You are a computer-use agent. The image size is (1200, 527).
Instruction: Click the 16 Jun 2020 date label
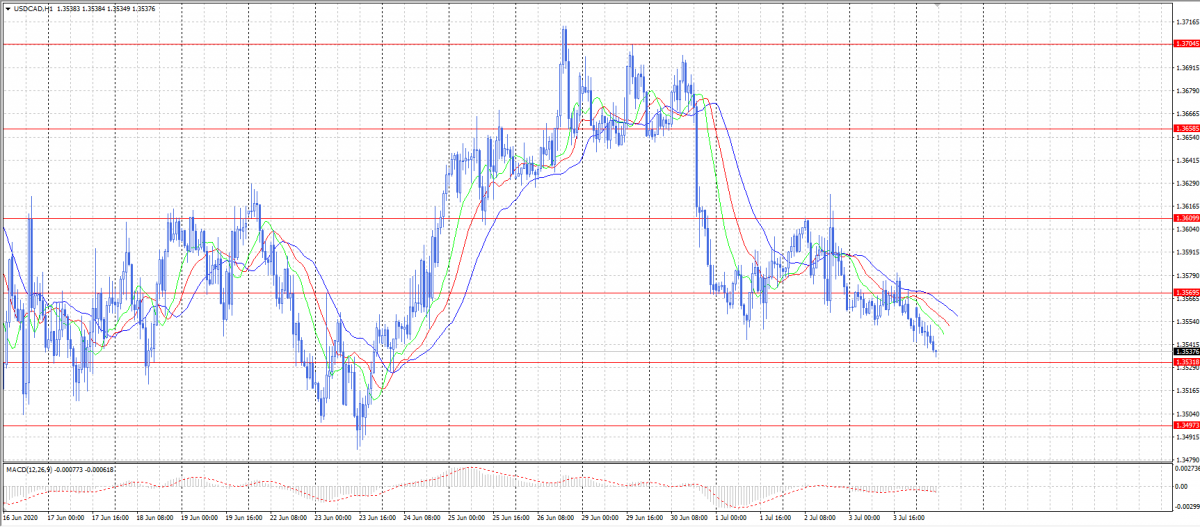click(x=21, y=519)
